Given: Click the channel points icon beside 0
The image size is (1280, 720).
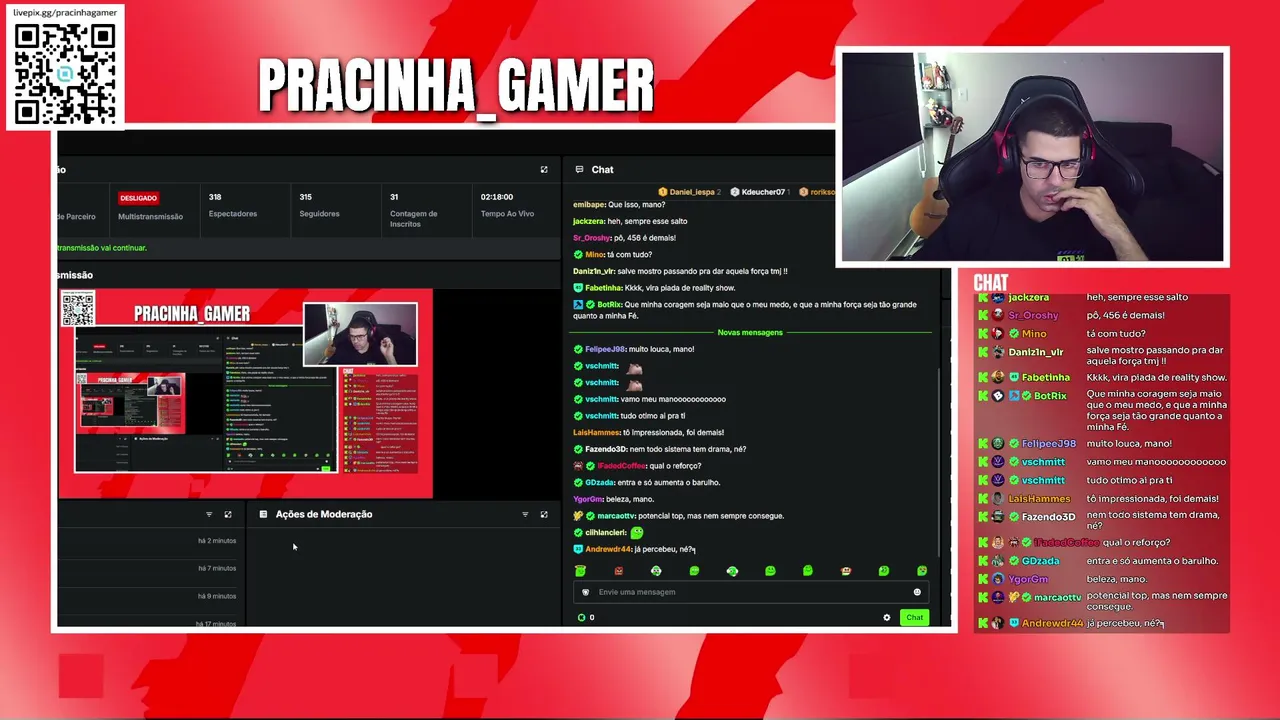Looking at the screenshot, I should coord(581,618).
